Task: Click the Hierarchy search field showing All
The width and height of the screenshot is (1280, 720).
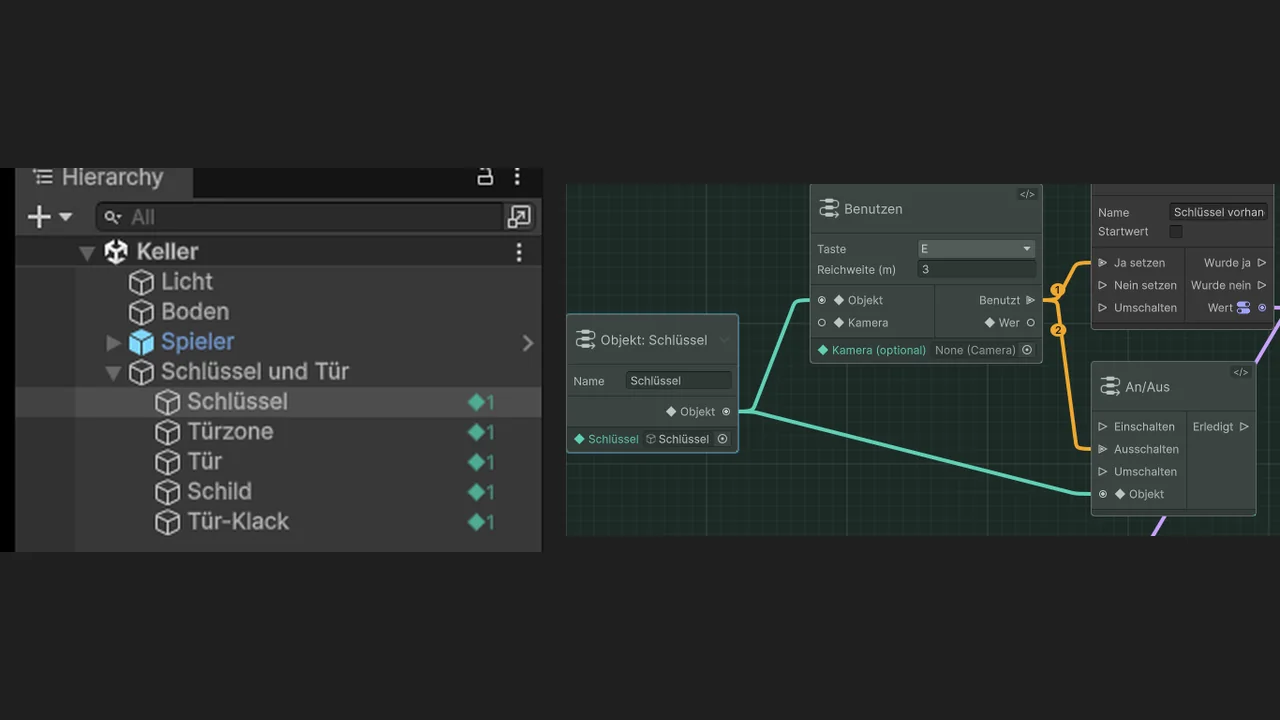Action: [x=300, y=217]
